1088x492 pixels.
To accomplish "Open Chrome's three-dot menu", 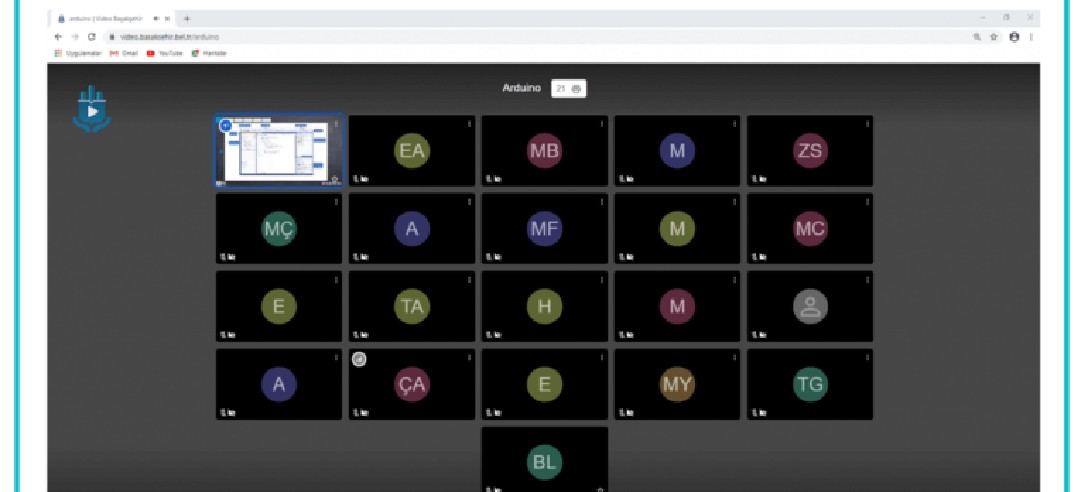I will [1031, 36].
